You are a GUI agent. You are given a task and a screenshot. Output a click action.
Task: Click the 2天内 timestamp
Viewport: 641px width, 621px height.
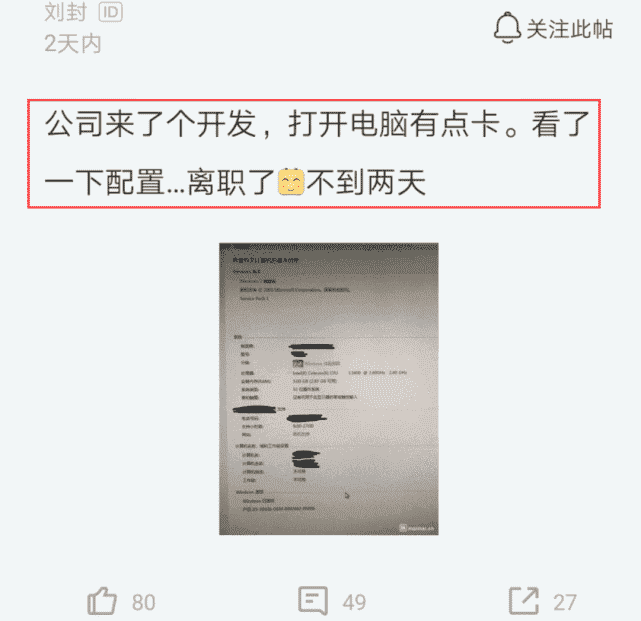coord(73,44)
